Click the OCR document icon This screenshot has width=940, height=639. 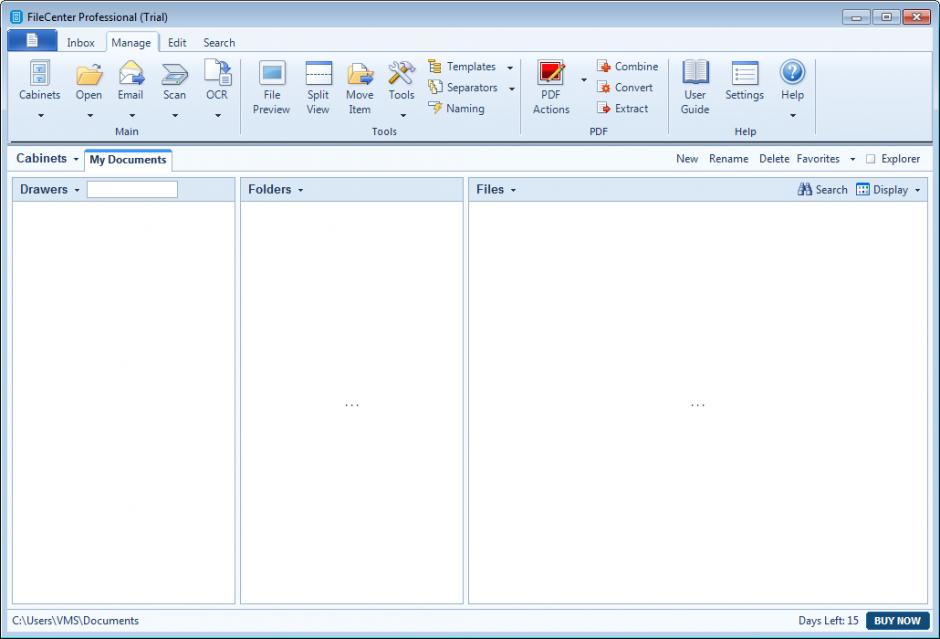point(217,73)
